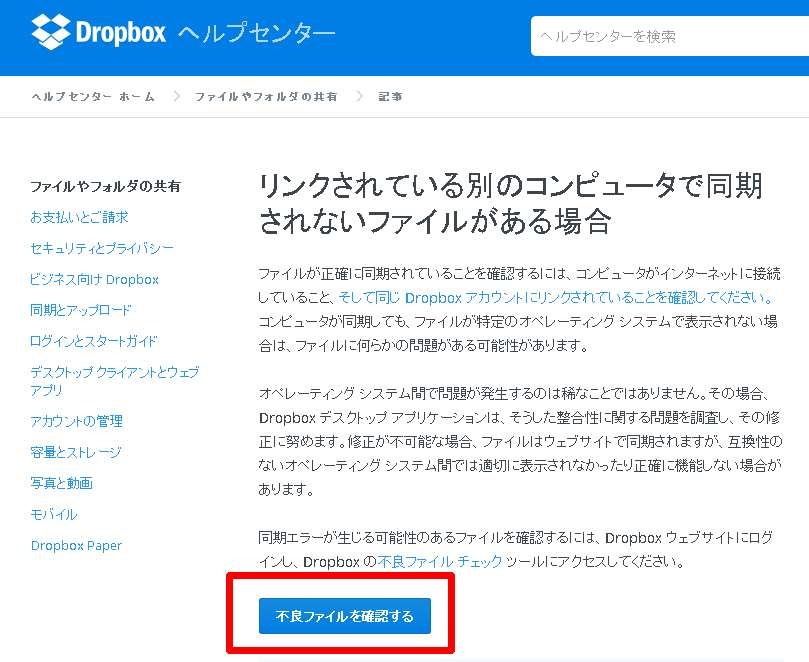Open セキュリティとプライバシー sidebar category
Viewport: 809px width, 662px height.
coord(102,248)
